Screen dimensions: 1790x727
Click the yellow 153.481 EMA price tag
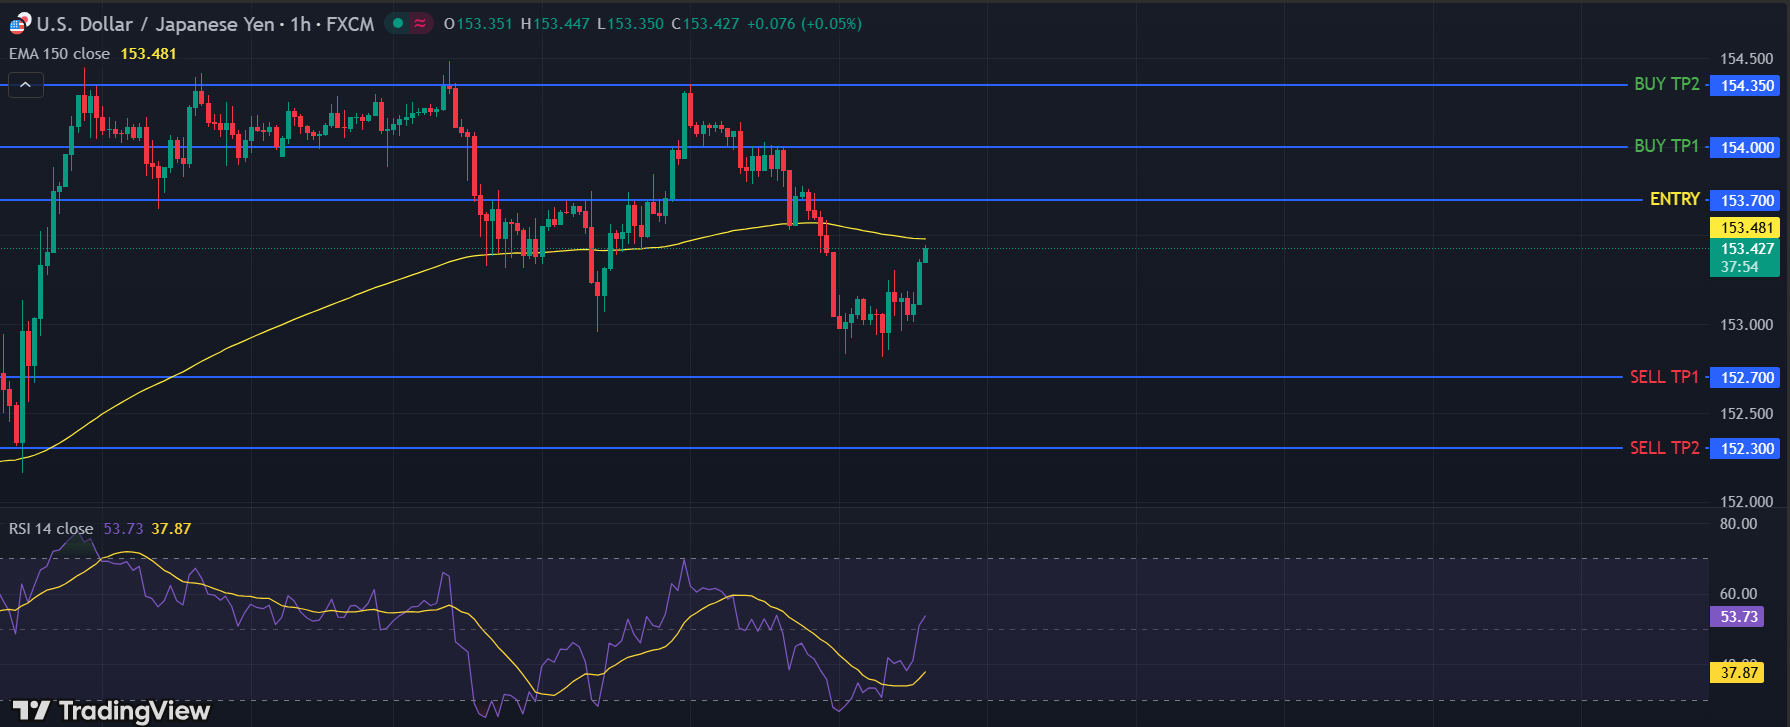[x=1746, y=228]
